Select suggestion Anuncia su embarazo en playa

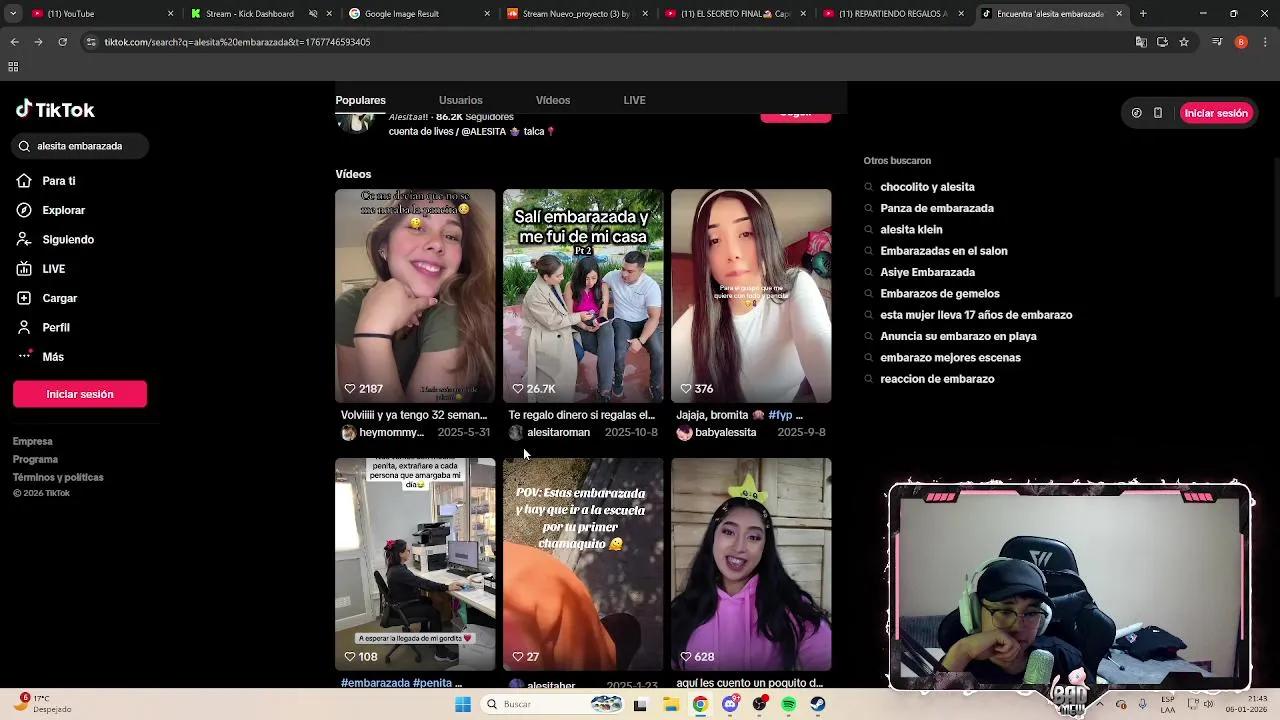pos(958,336)
